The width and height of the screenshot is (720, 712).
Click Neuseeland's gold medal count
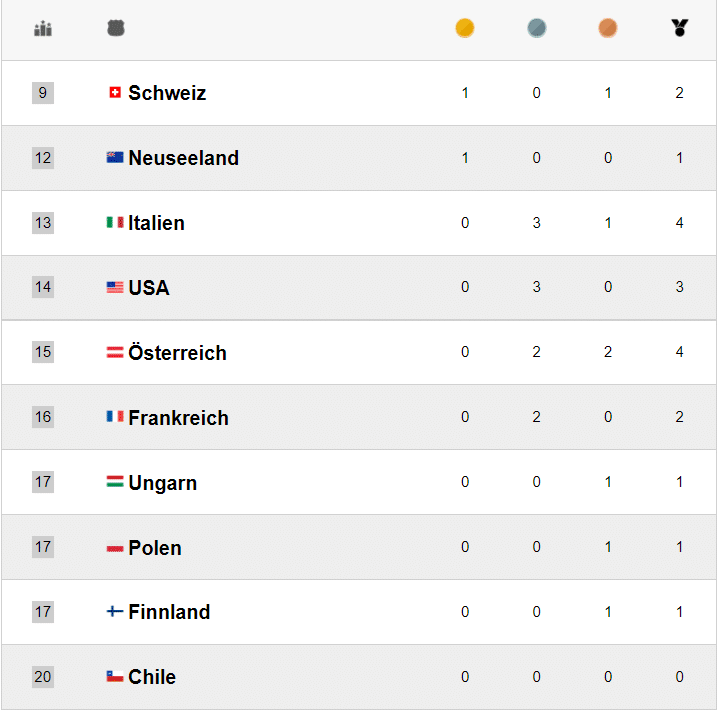(465, 158)
